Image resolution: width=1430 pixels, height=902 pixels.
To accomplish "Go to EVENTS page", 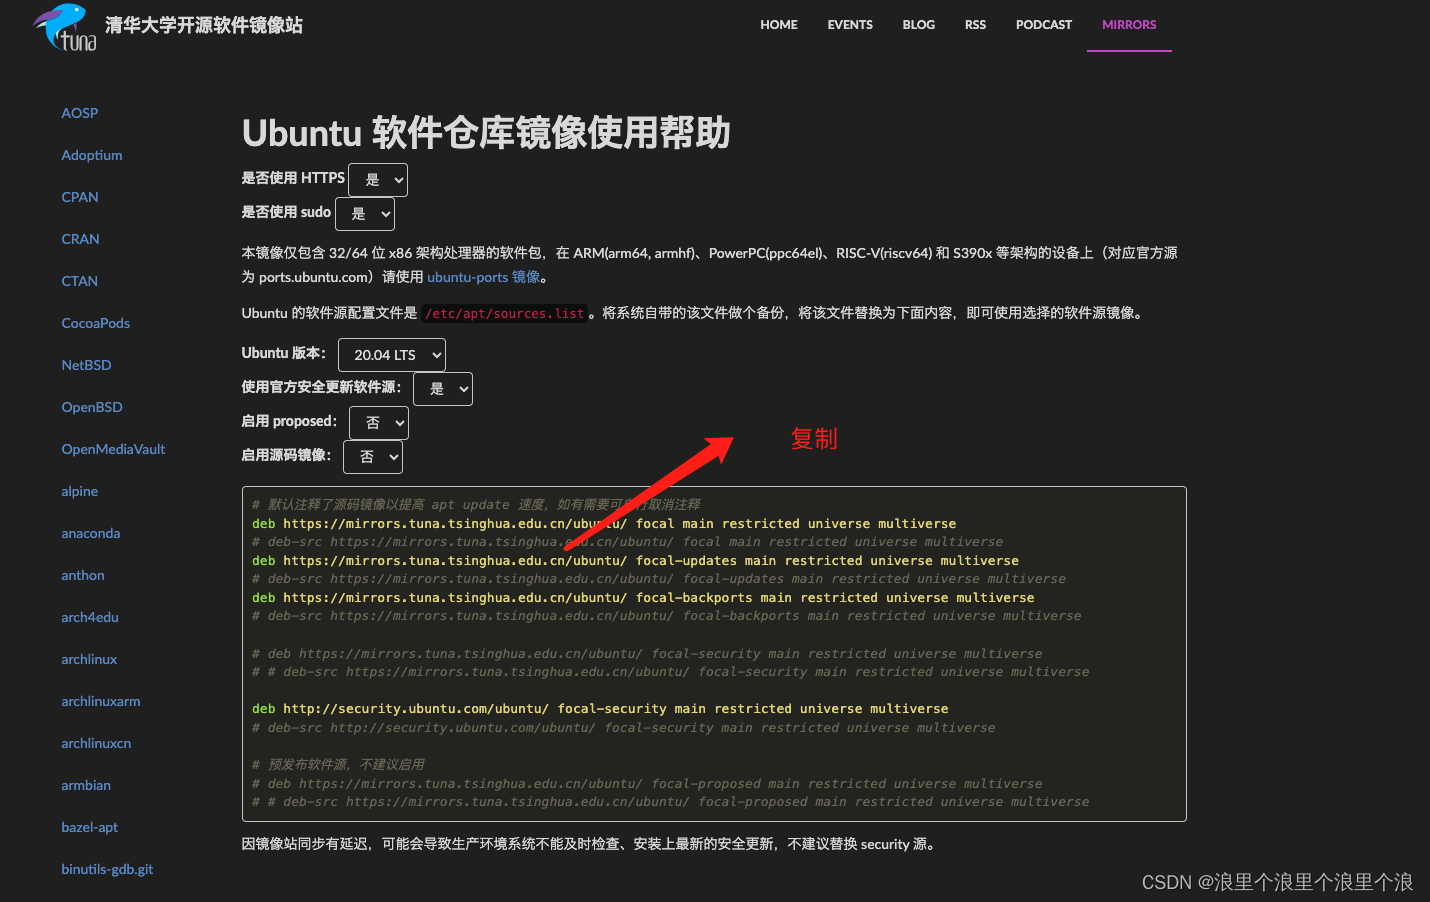I will [x=850, y=25].
